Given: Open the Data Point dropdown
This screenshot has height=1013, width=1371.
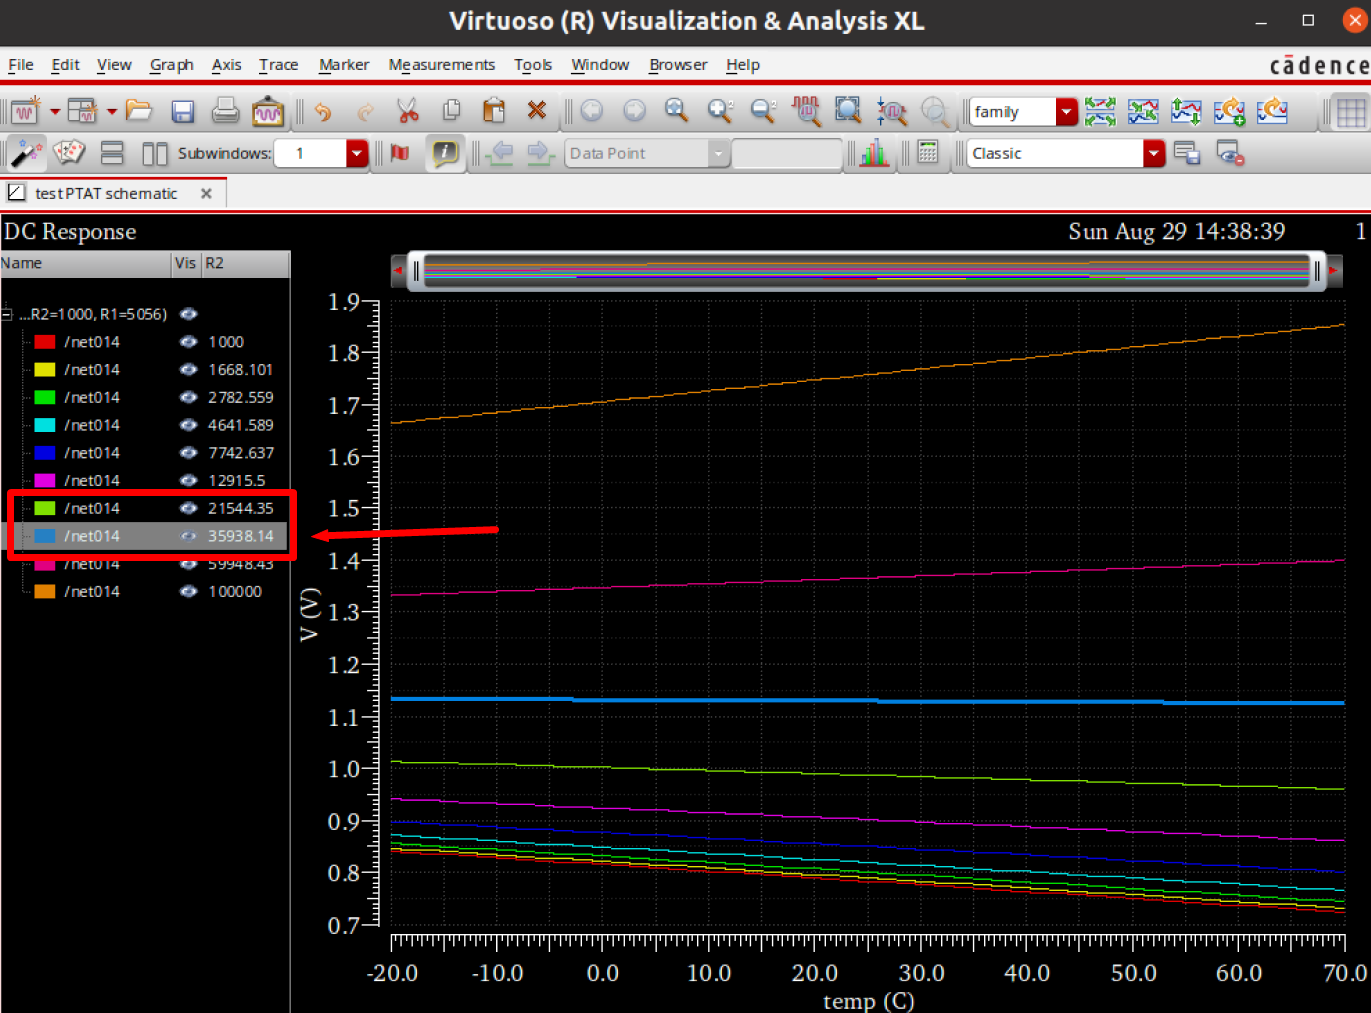Looking at the screenshot, I should click(x=718, y=153).
